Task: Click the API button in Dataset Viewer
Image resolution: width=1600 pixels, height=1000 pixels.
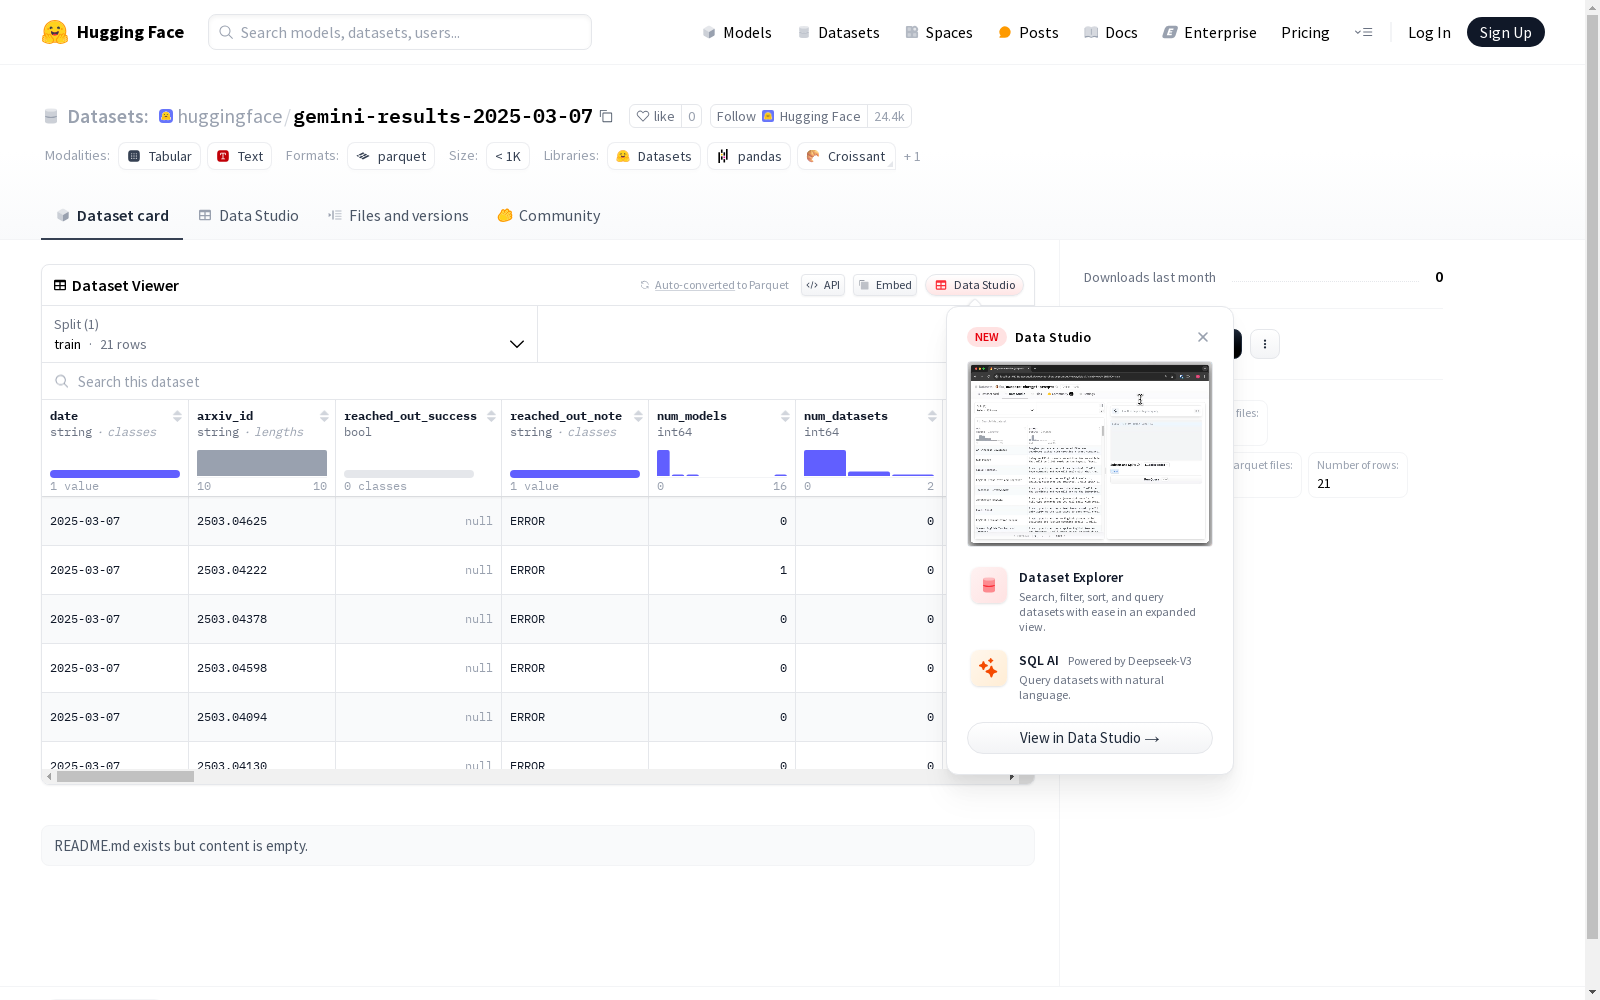Action: [x=823, y=285]
